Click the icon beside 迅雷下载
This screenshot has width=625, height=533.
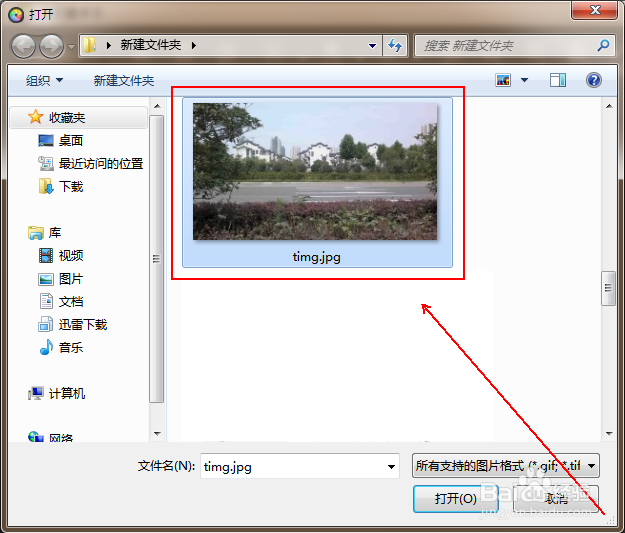coord(45,324)
